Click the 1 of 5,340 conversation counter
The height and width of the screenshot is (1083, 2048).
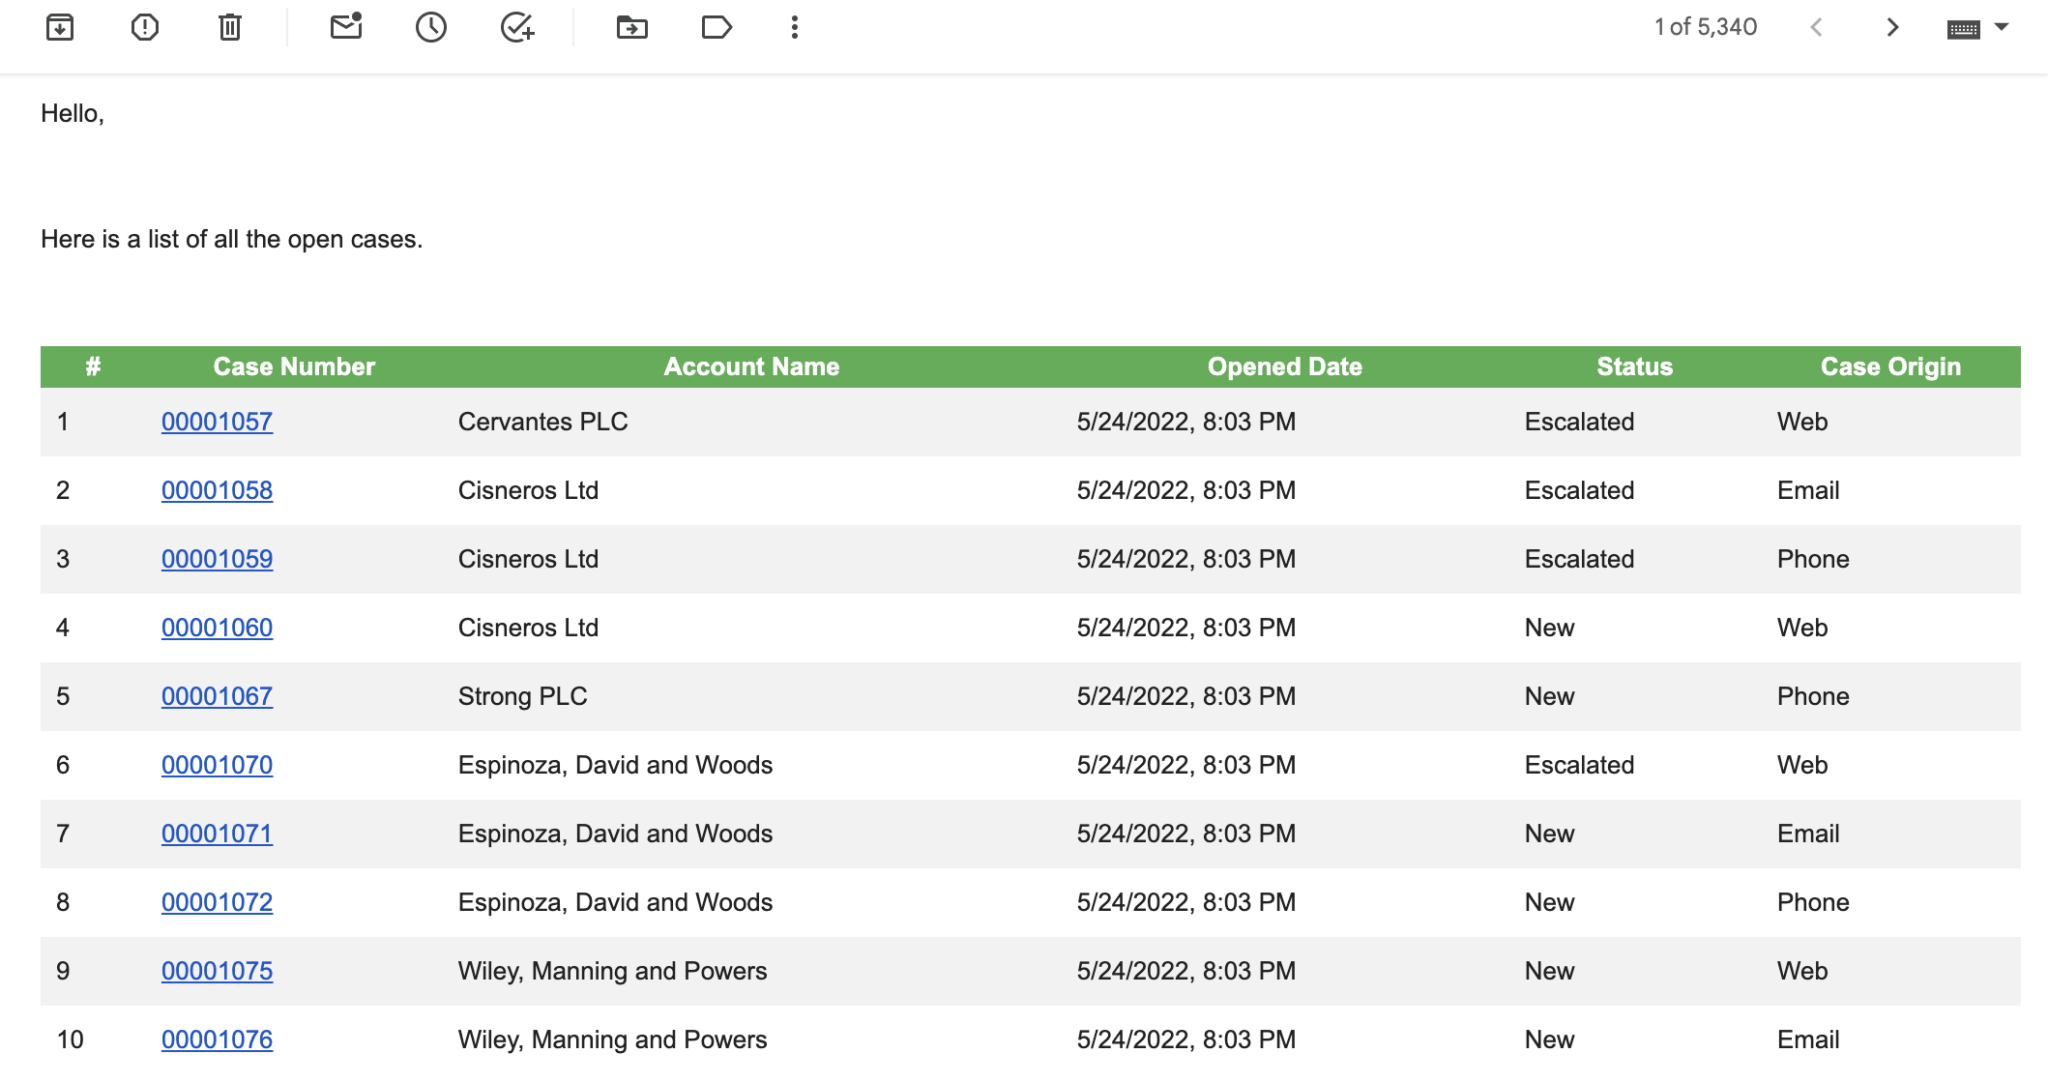click(1706, 27)
